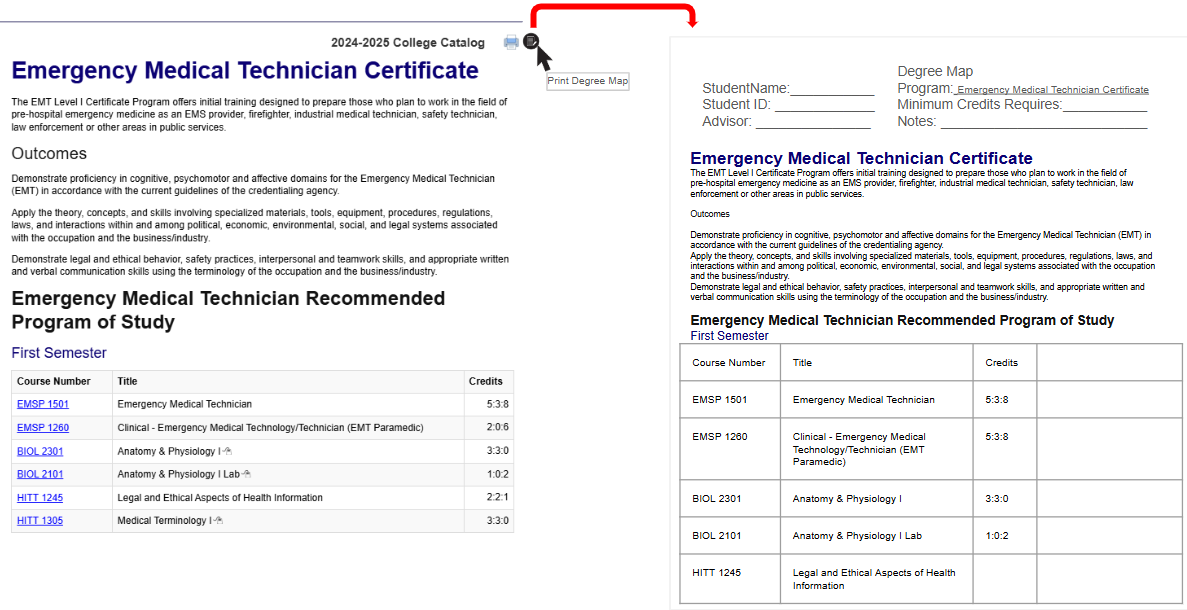Click BIOL 2101 in the degree map table
The height and width of the screenshot is (610, 1187).
717,536
